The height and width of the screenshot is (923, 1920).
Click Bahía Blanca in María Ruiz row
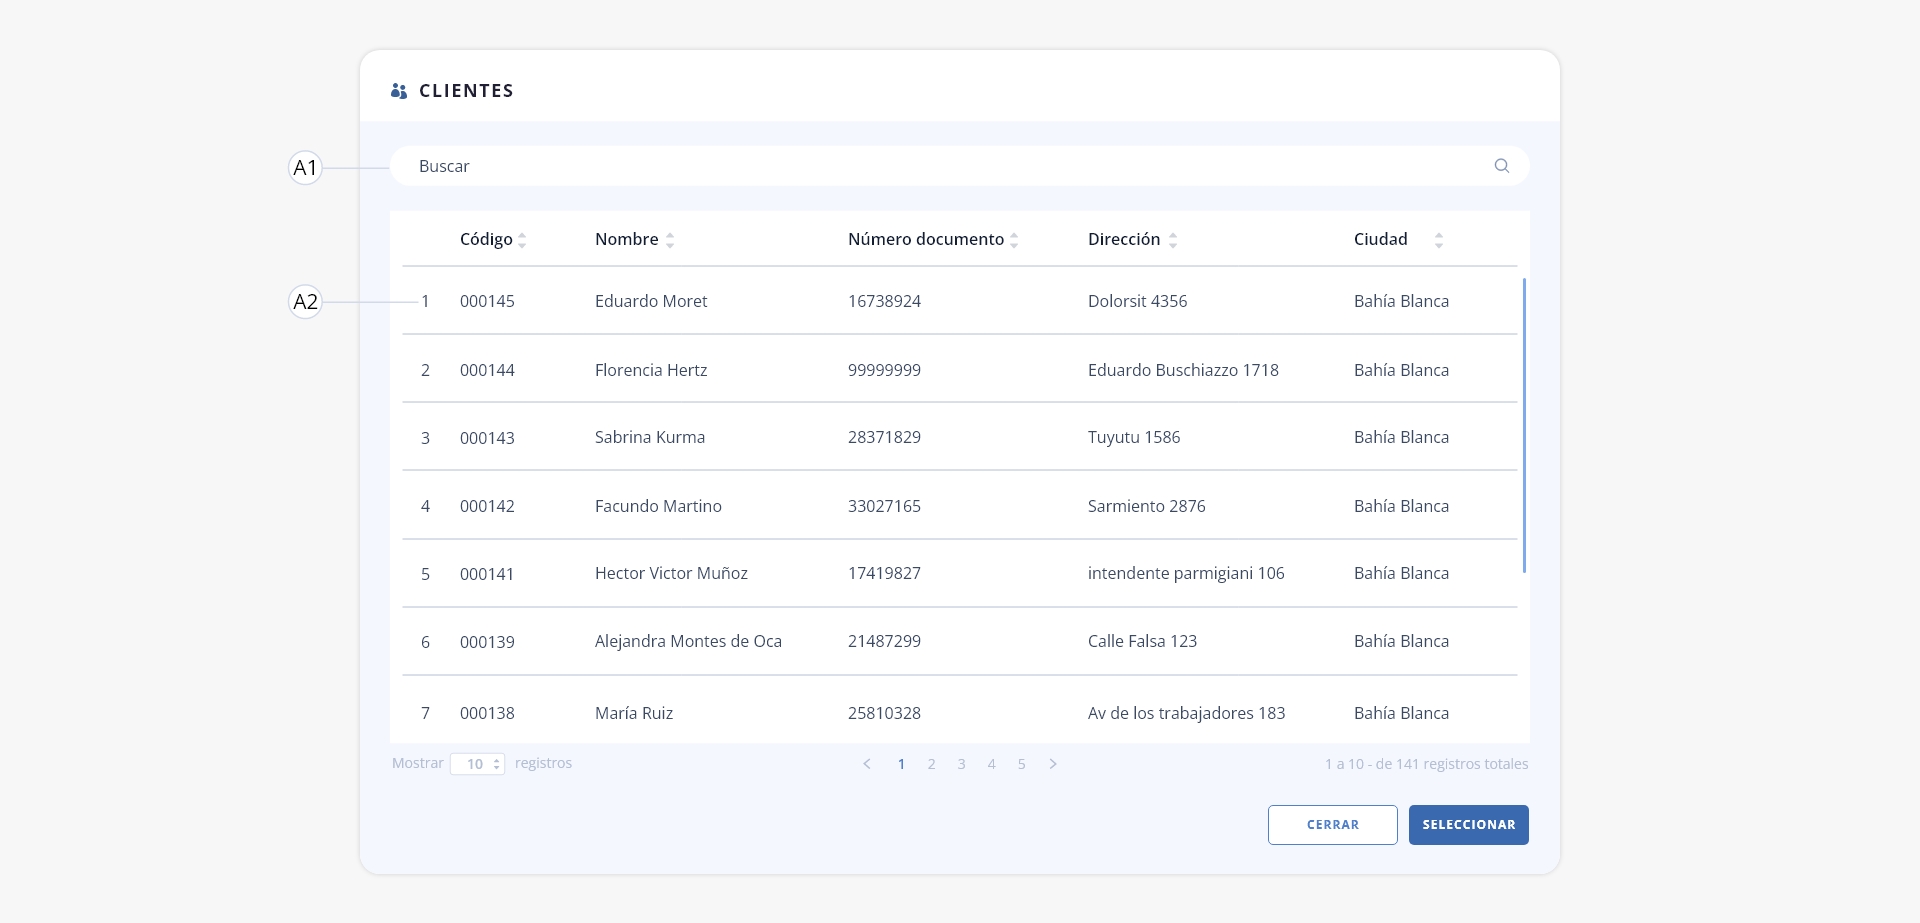[1401, 713]
